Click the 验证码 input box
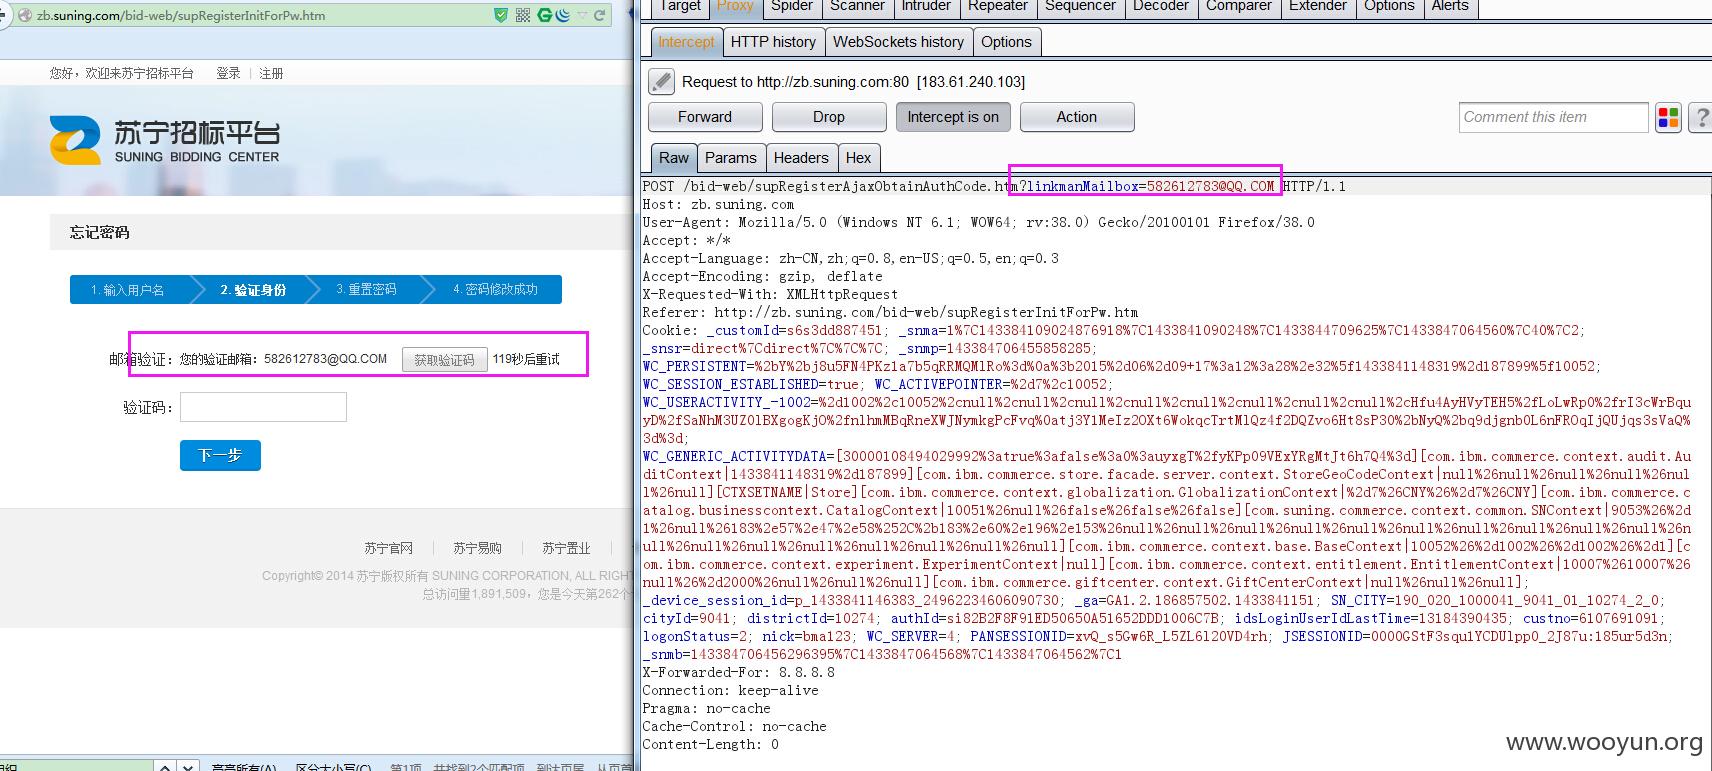1712x771 pixels. 263,407
